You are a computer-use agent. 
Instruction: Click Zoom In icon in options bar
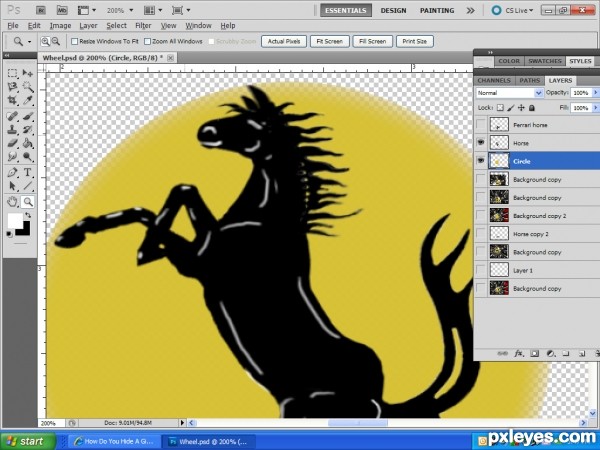[45, 41]
